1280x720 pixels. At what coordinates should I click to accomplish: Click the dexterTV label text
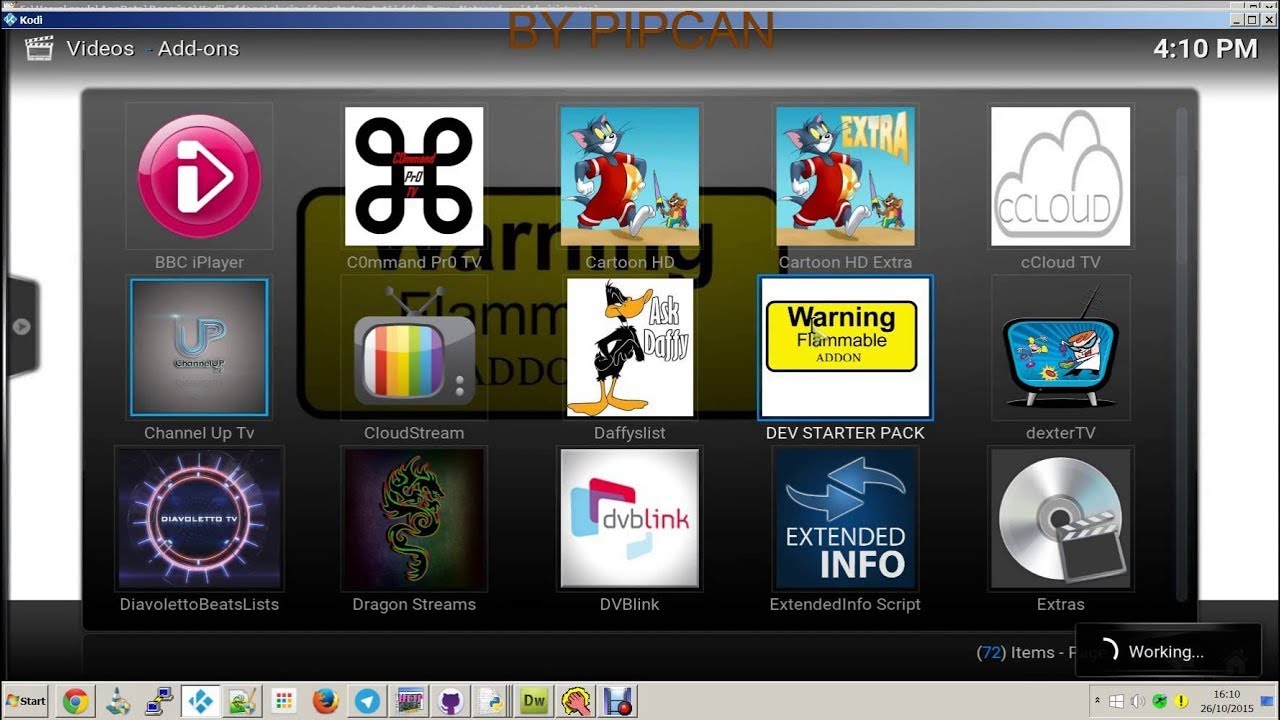1061,433
